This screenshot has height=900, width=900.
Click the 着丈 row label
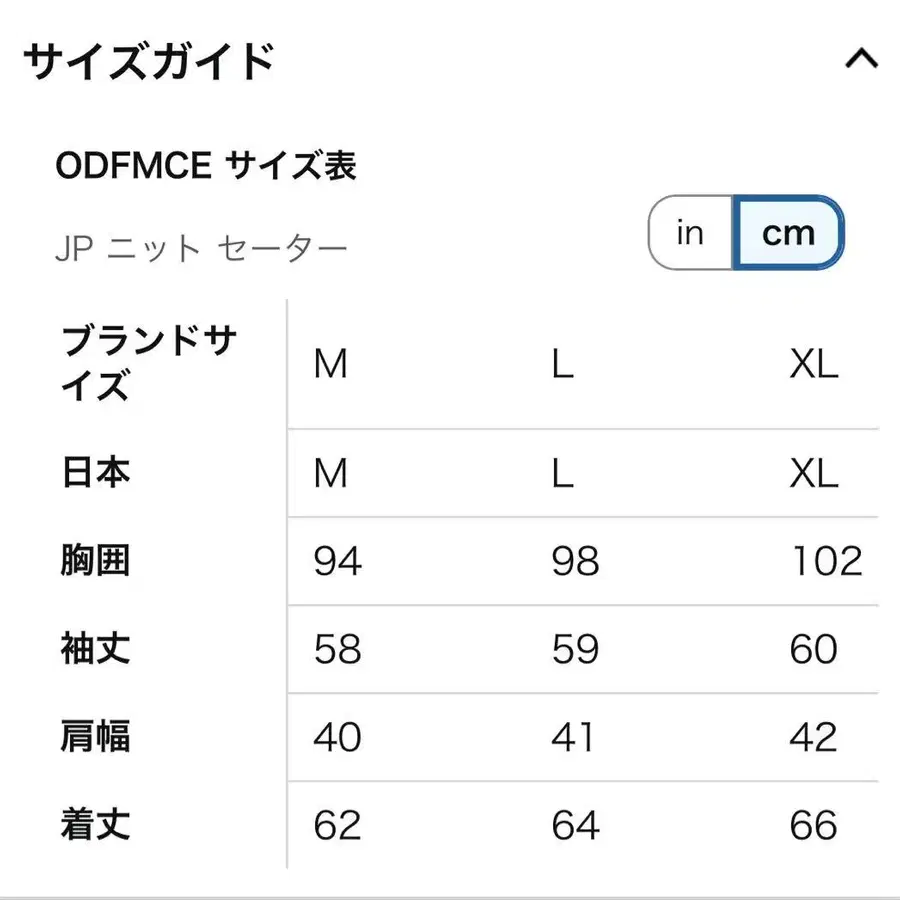coord(94,826)
